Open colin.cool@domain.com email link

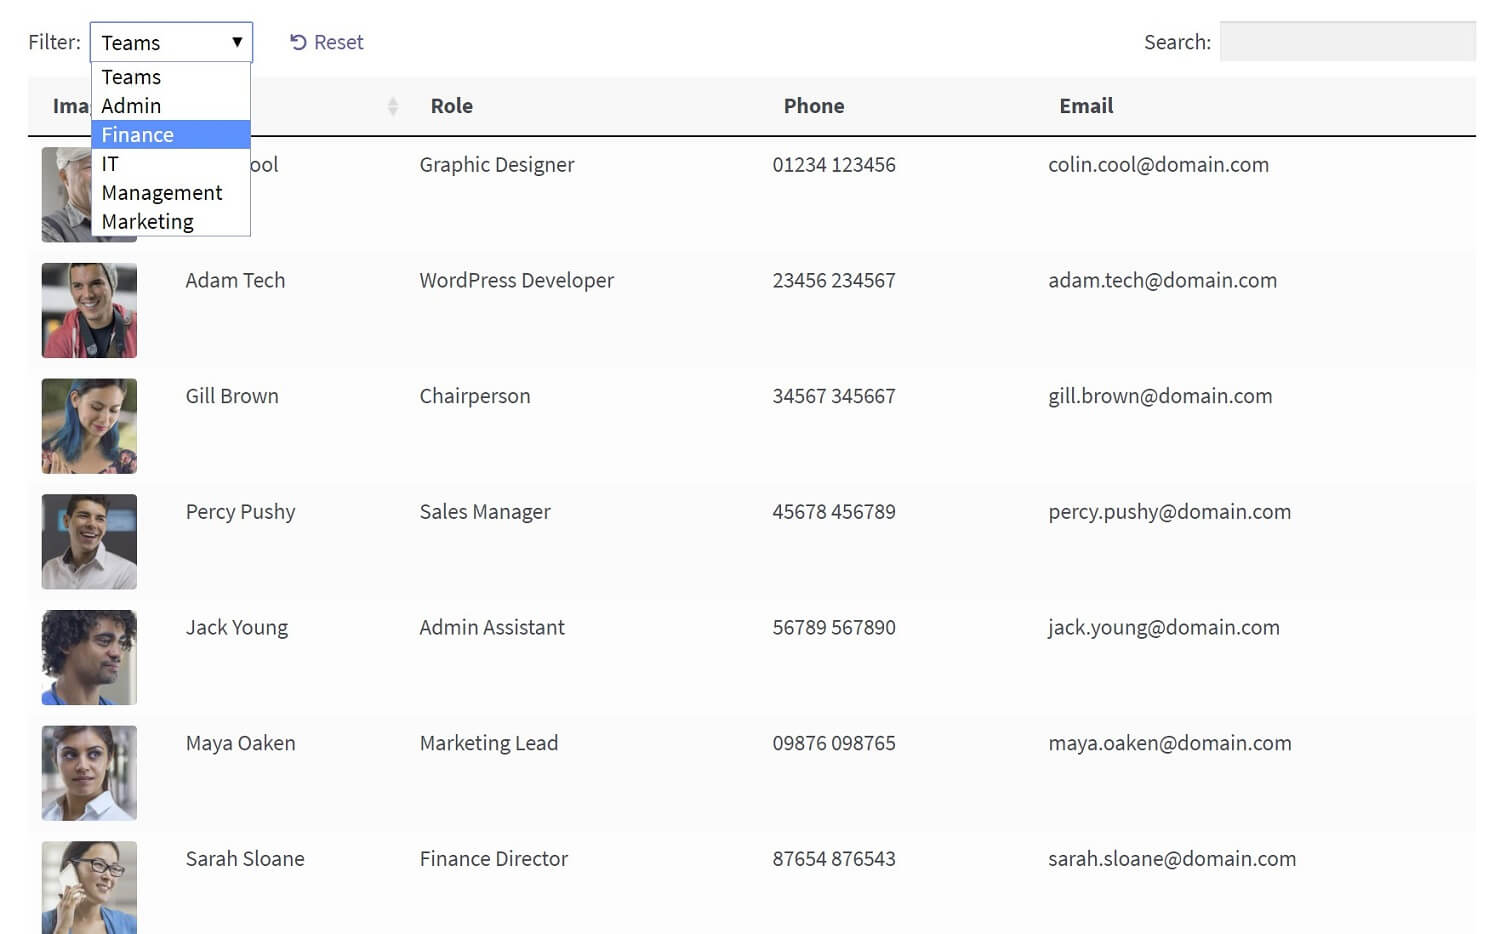[x=1158, y=164]
